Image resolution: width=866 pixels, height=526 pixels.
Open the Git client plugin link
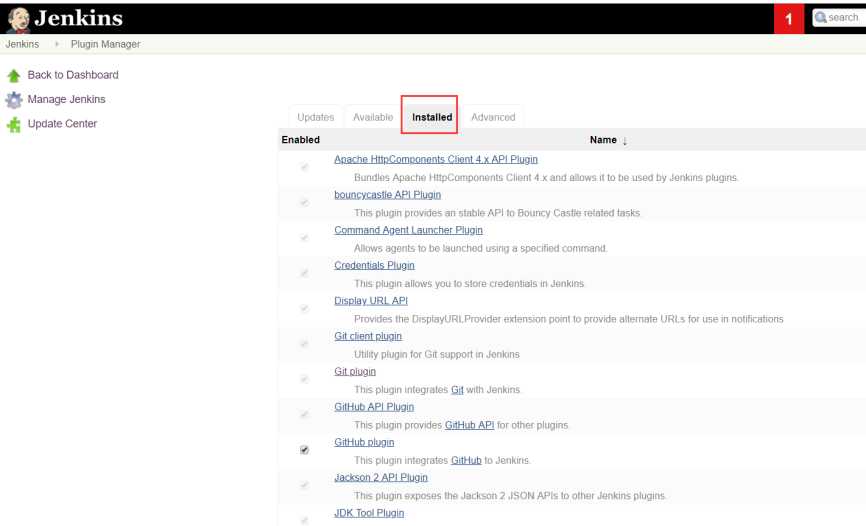click(x=368, y=336)
